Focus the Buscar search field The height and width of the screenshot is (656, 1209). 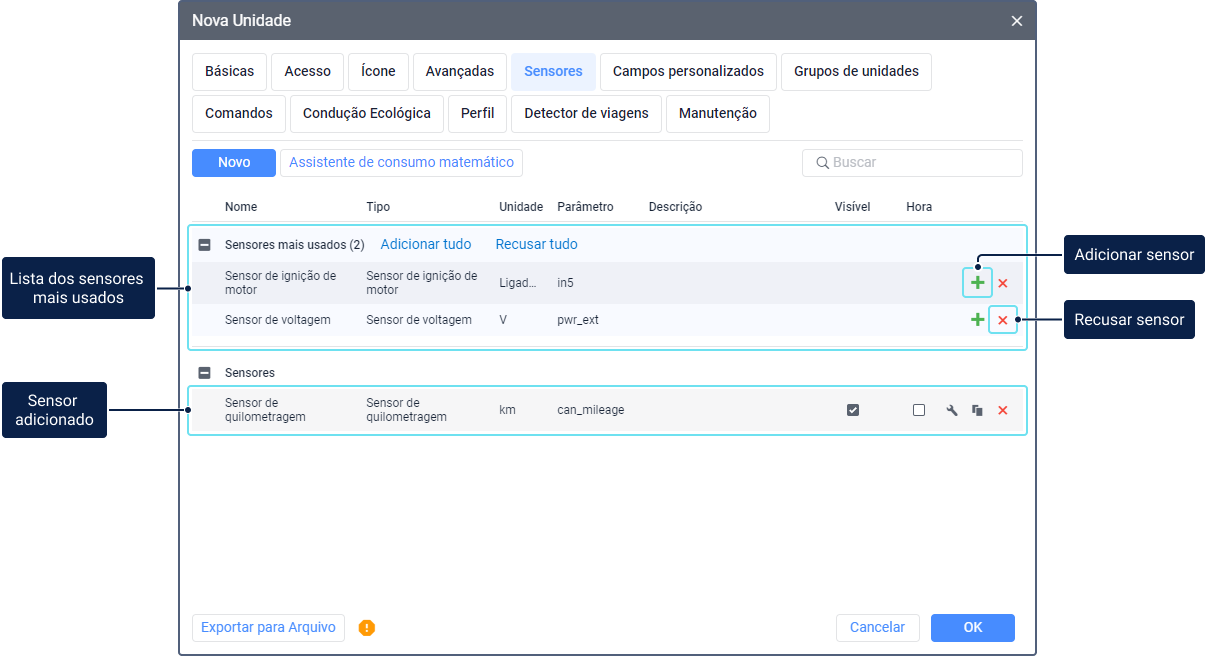(x=920, y=163)
